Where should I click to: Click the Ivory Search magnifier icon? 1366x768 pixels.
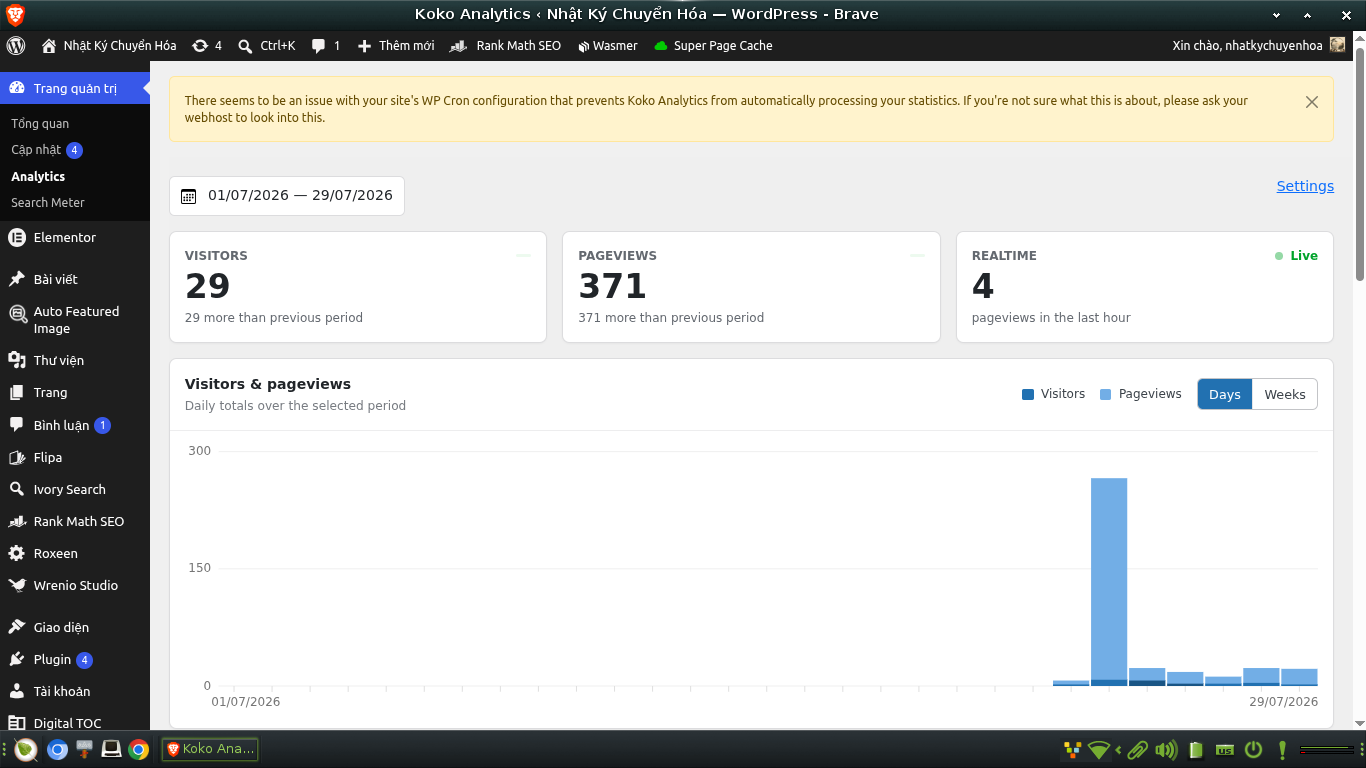pos(17,489)
